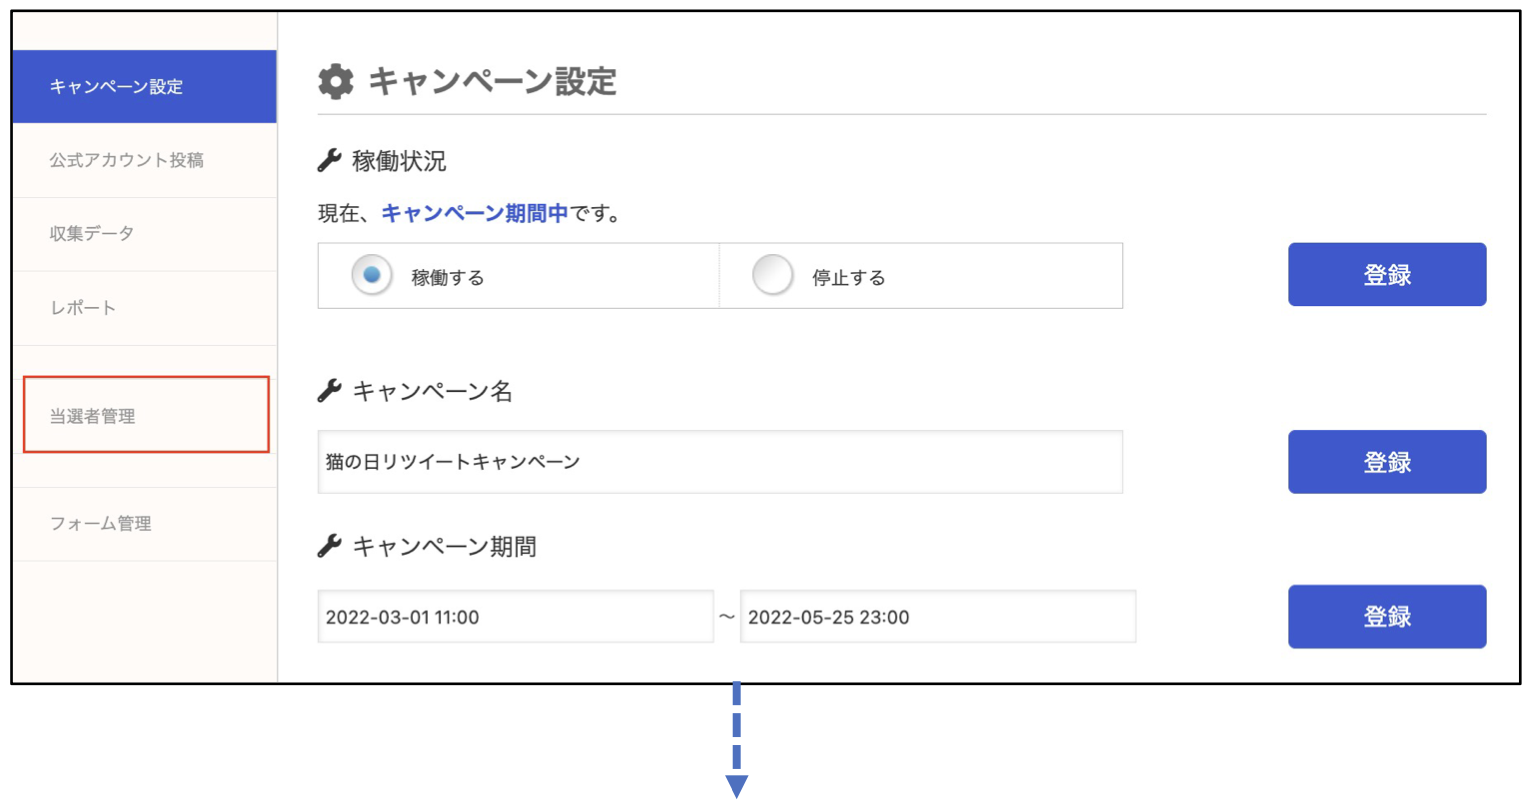Viewport: 1536px width, 810px height.
Task: Click the campaign name field 猫の日リツイートキャンペーン
Action: [x=720, y=462]
